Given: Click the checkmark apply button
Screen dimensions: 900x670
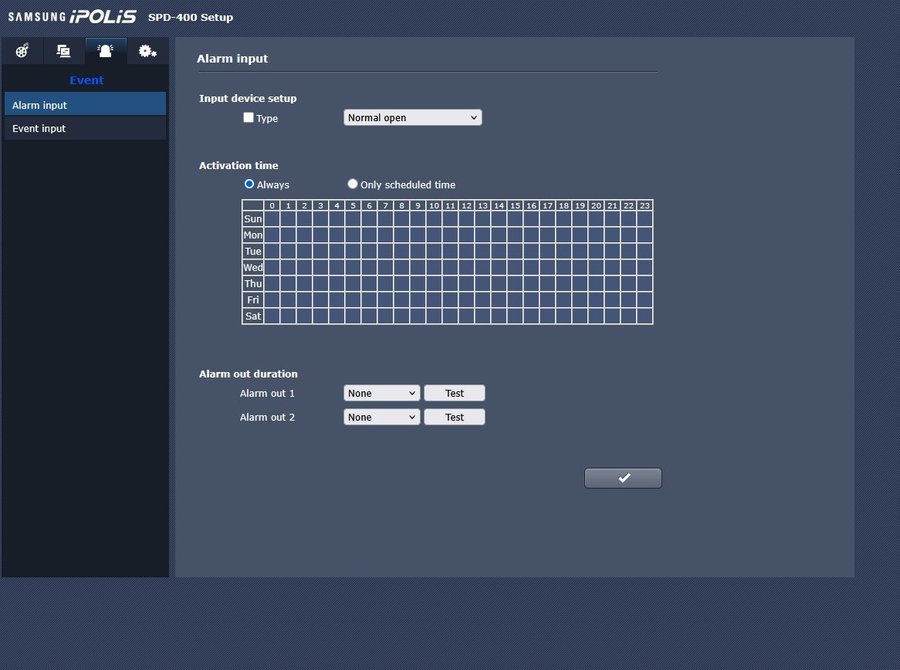Looking at the screenshot, I should tap(622, 478).
